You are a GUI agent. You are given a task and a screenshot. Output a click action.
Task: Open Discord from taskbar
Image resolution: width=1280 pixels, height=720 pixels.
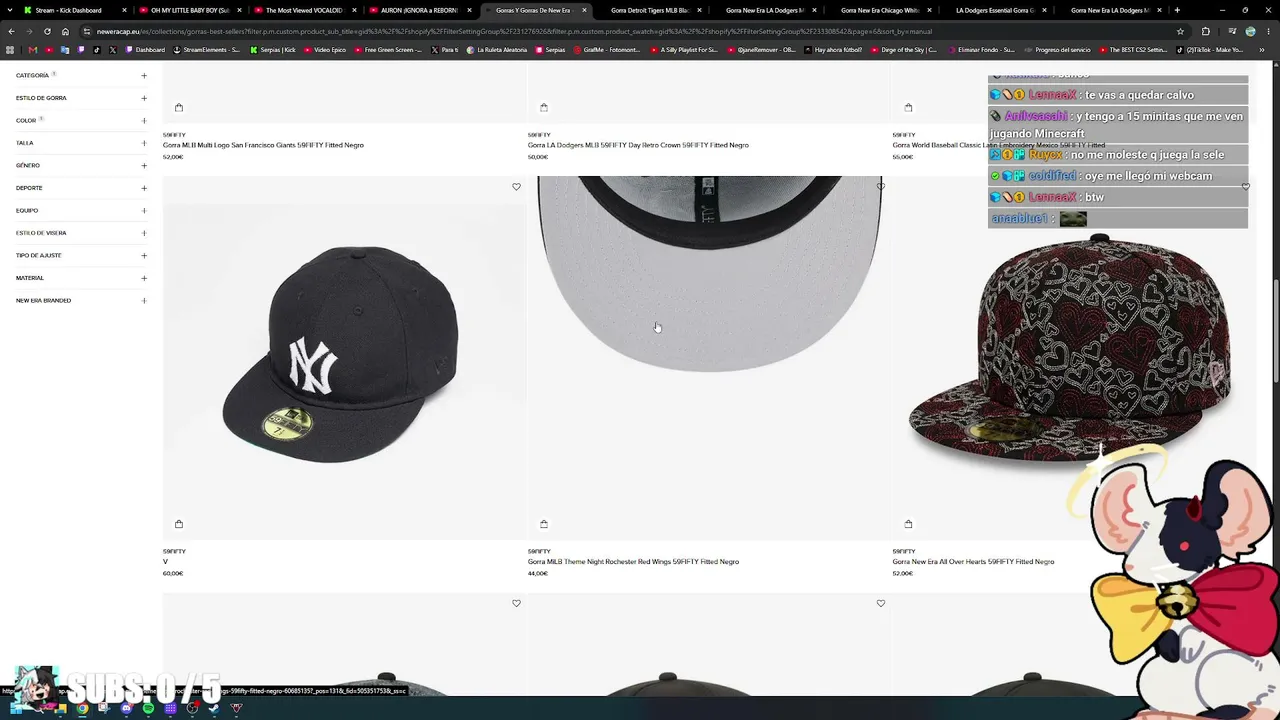tap(127, 709)
